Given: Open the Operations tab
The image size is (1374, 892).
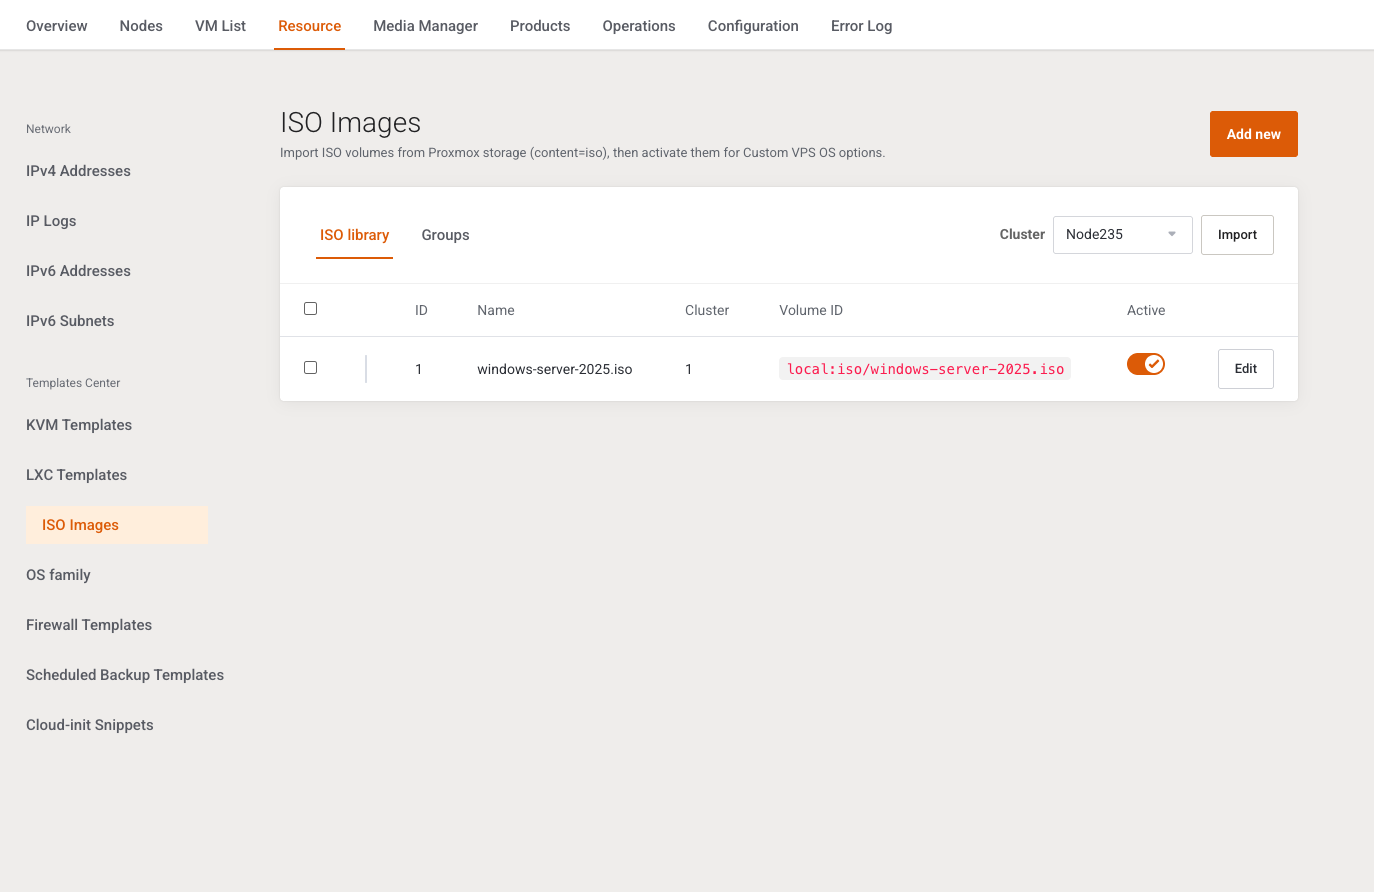Looking at the screenshot, I should click(x=639, y=26).
